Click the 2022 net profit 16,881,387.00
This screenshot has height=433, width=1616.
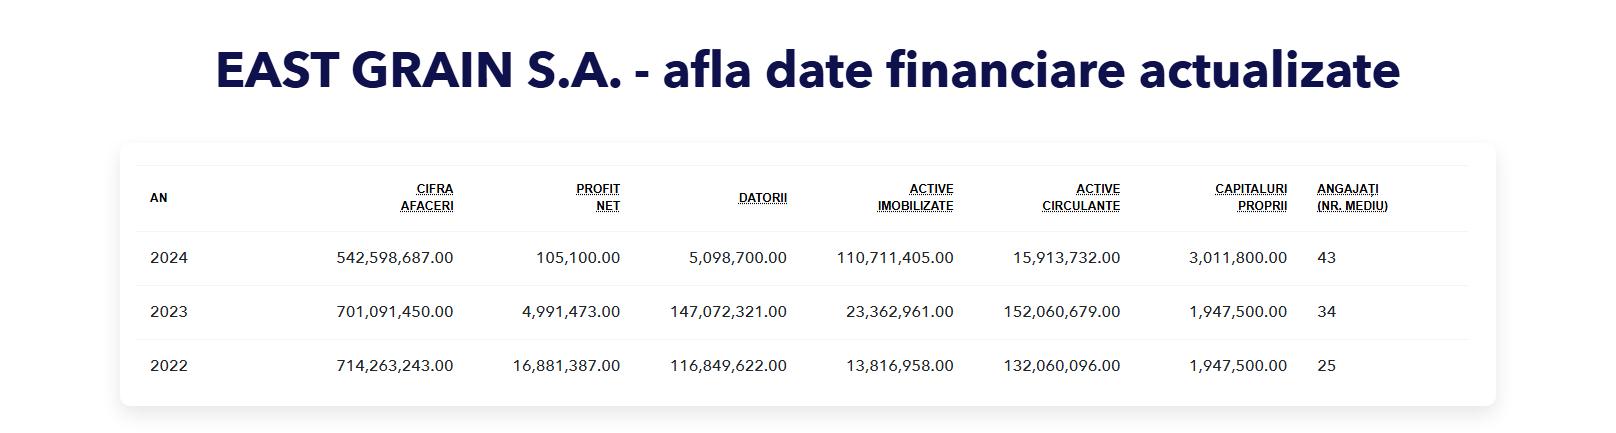coord(566,366)
